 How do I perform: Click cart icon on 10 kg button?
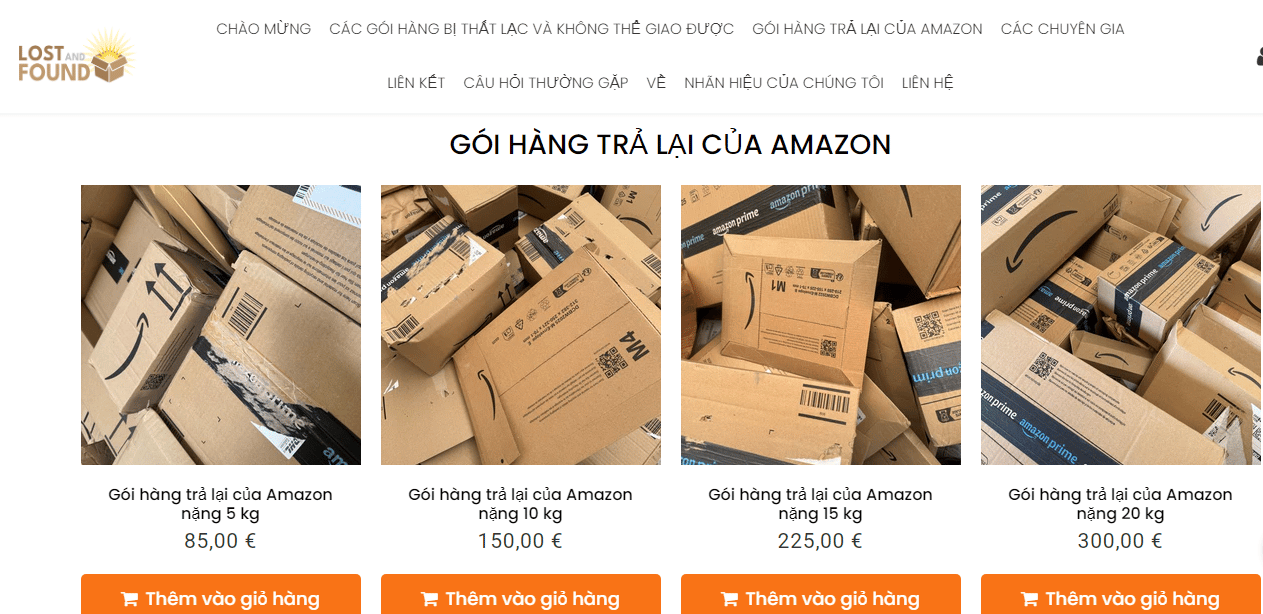429,599
